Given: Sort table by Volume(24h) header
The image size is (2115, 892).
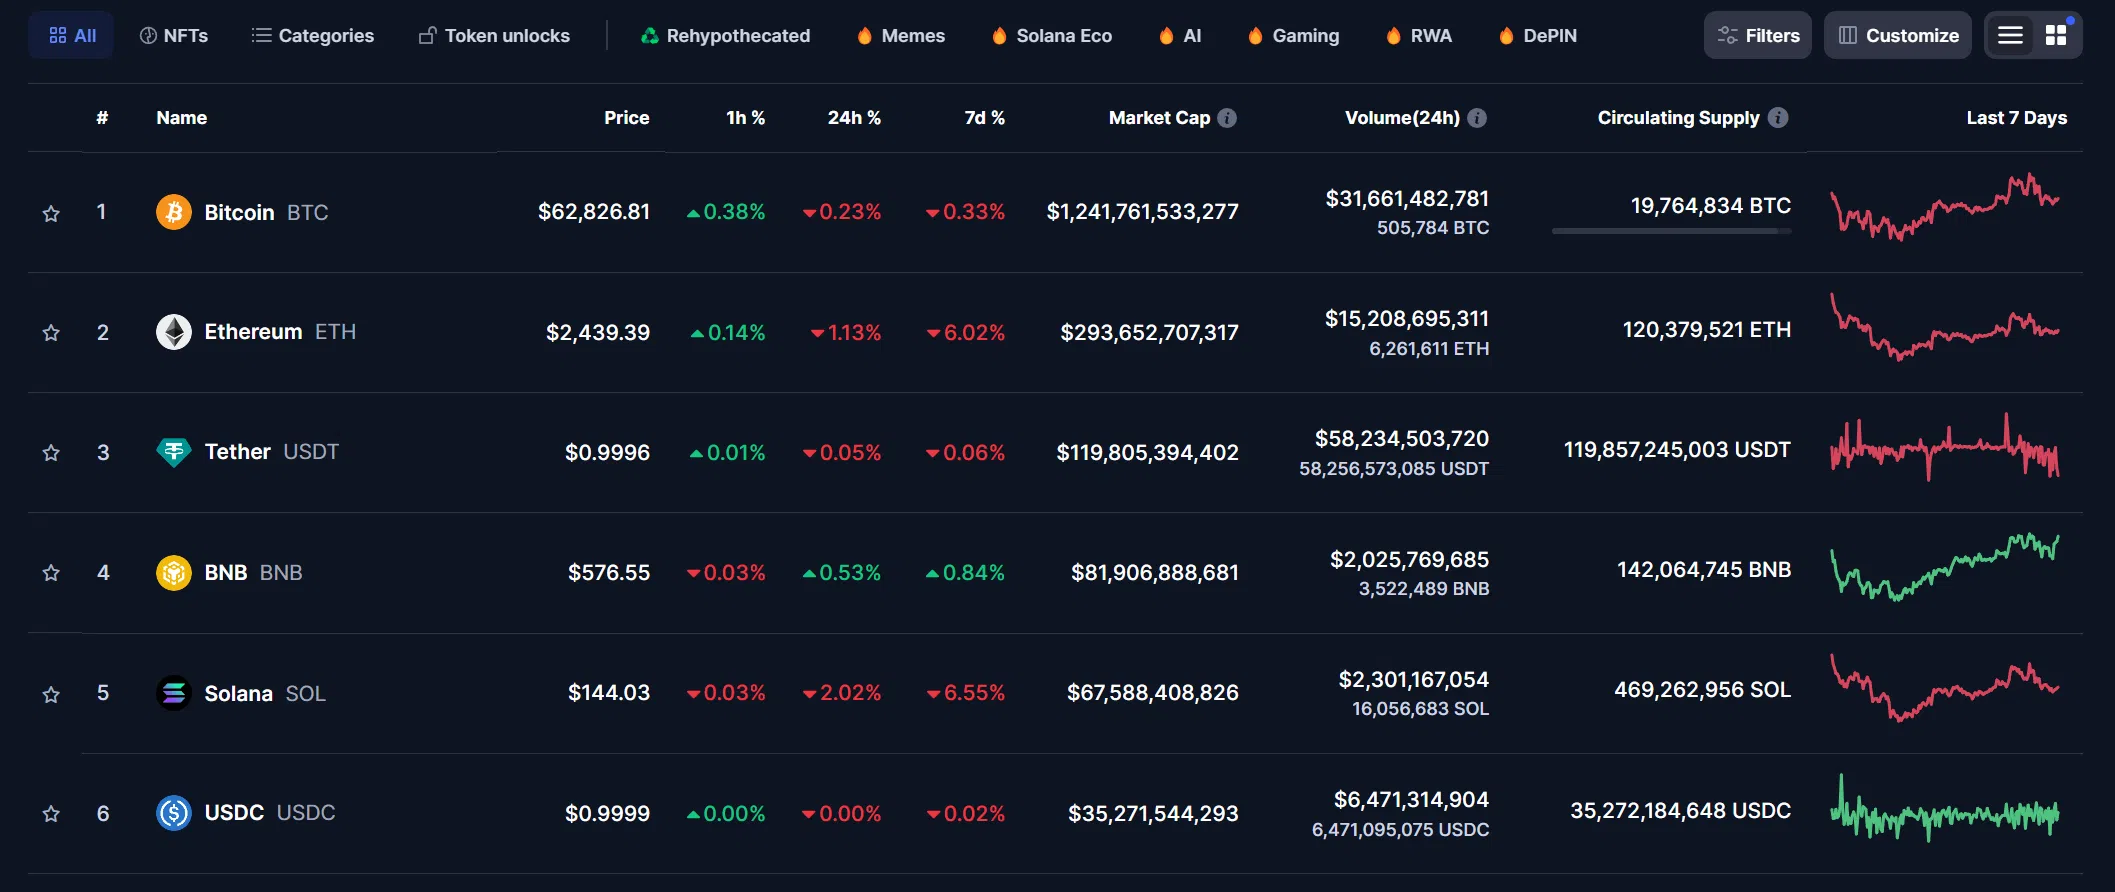Looking at the screenshot, I should 1402,118.
